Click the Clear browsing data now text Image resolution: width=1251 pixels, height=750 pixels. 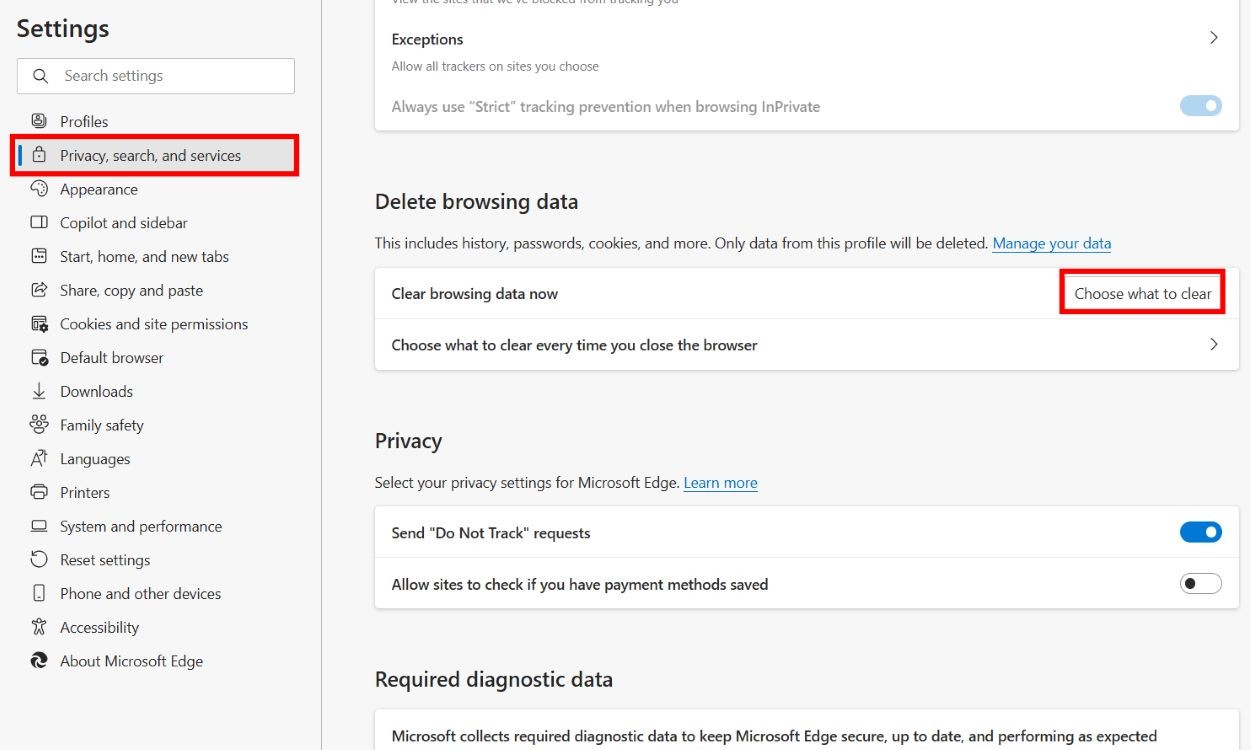pos(474,293)
